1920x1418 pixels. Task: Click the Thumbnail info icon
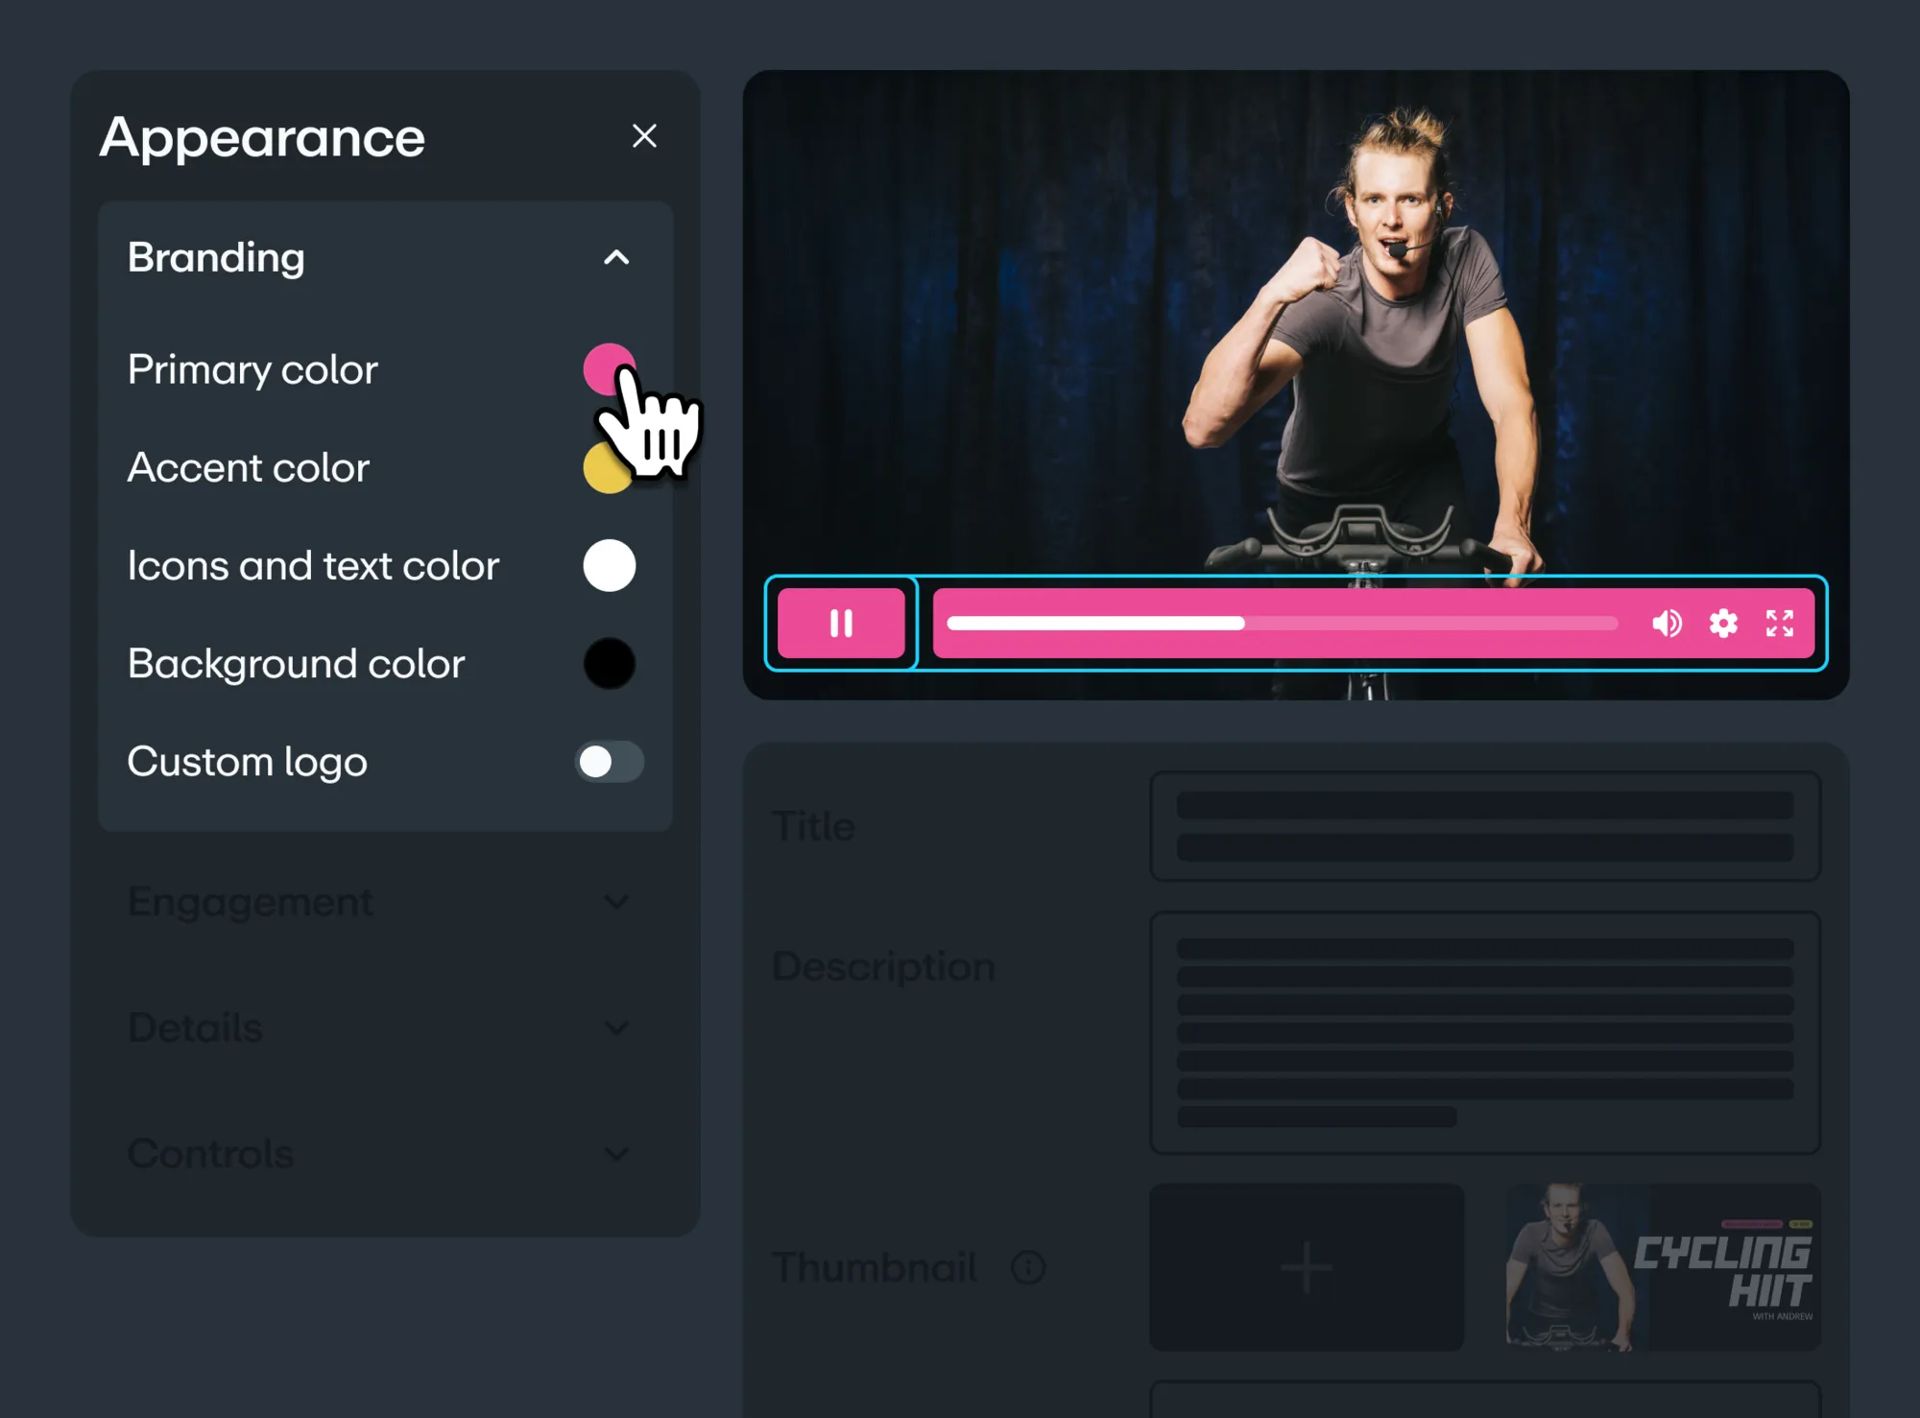click(x=1028, y=1268)
